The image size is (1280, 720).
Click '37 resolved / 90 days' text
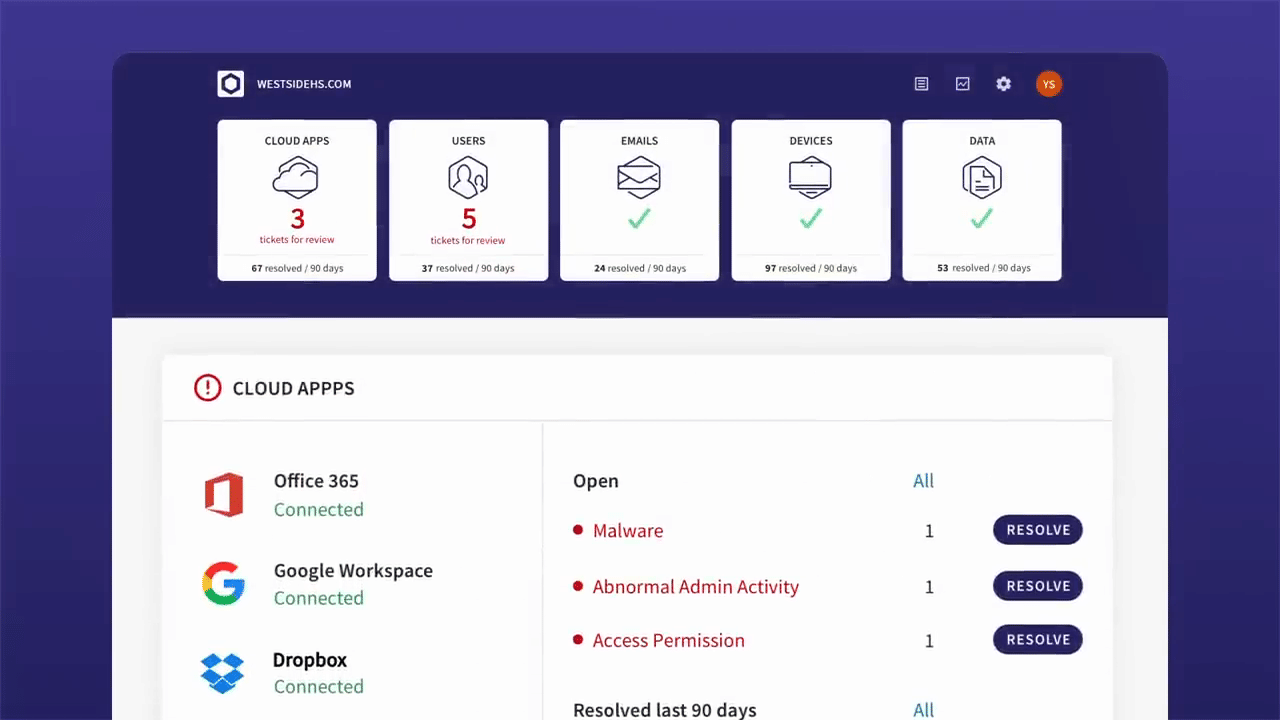pos(468,268)
